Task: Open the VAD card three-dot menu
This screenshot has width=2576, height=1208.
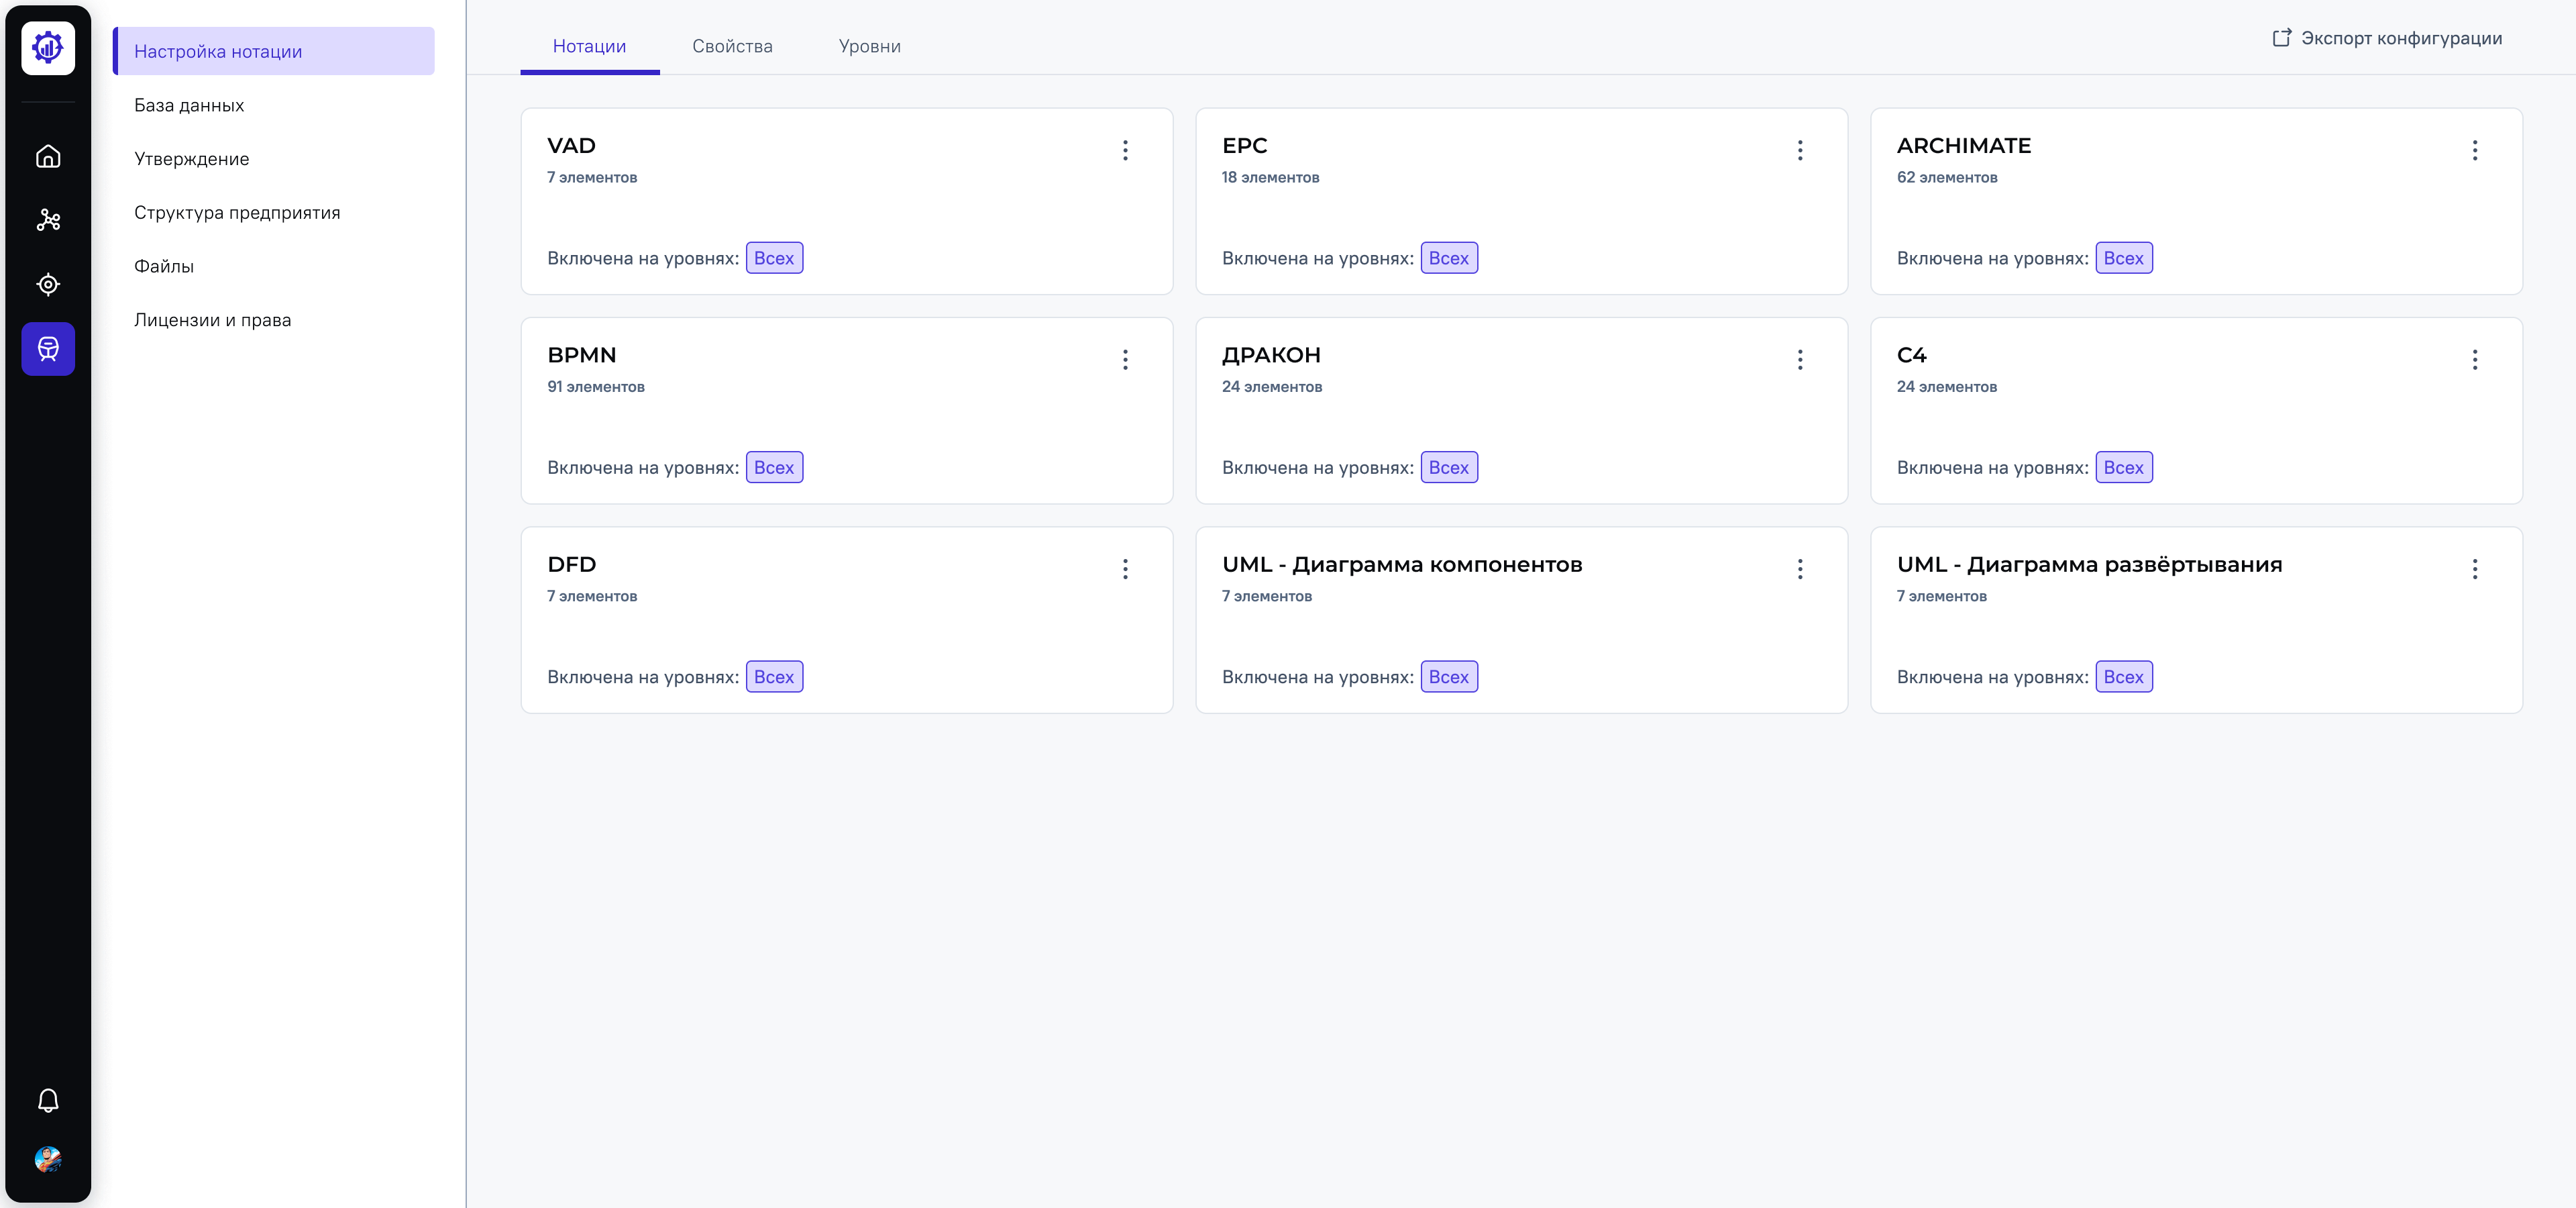Action: click(x=1125, y=150)
